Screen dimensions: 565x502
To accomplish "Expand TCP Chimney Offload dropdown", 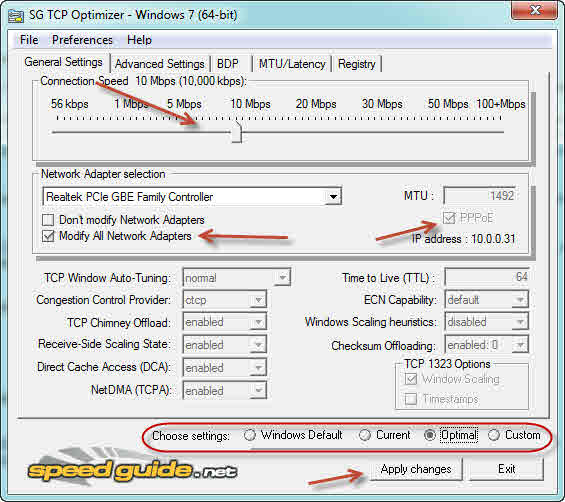I will 258,322.
